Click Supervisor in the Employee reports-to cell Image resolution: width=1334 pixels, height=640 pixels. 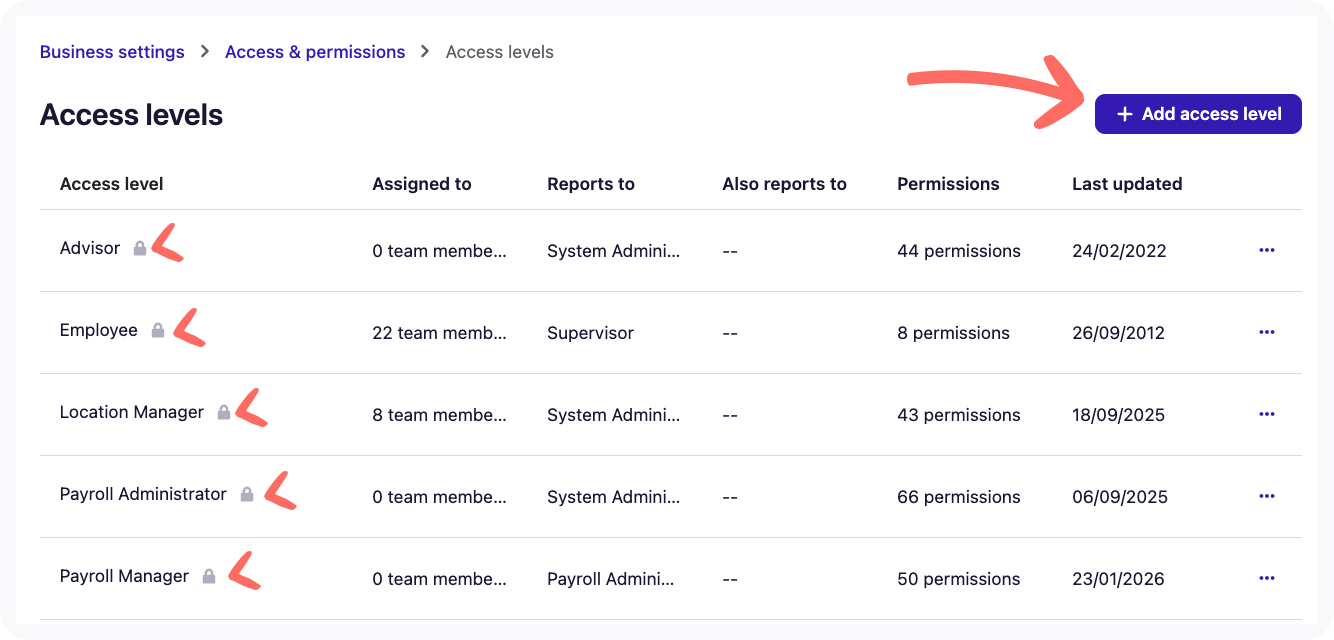(x=590, y=332)
